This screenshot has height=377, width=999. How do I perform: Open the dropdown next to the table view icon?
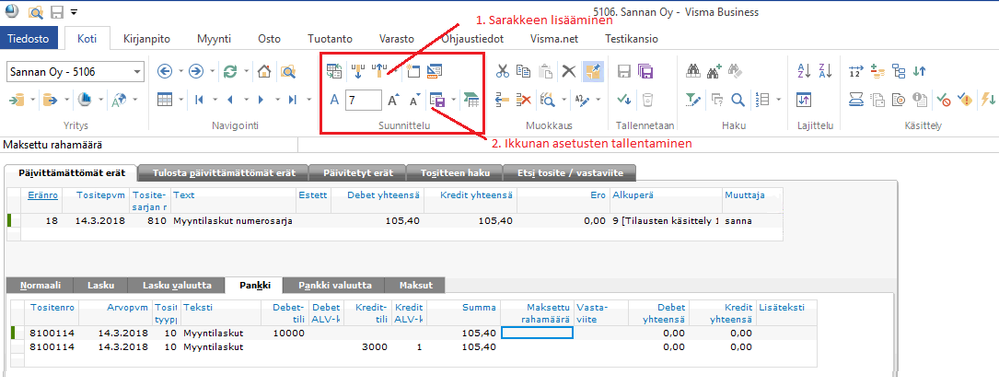[182, 100]
